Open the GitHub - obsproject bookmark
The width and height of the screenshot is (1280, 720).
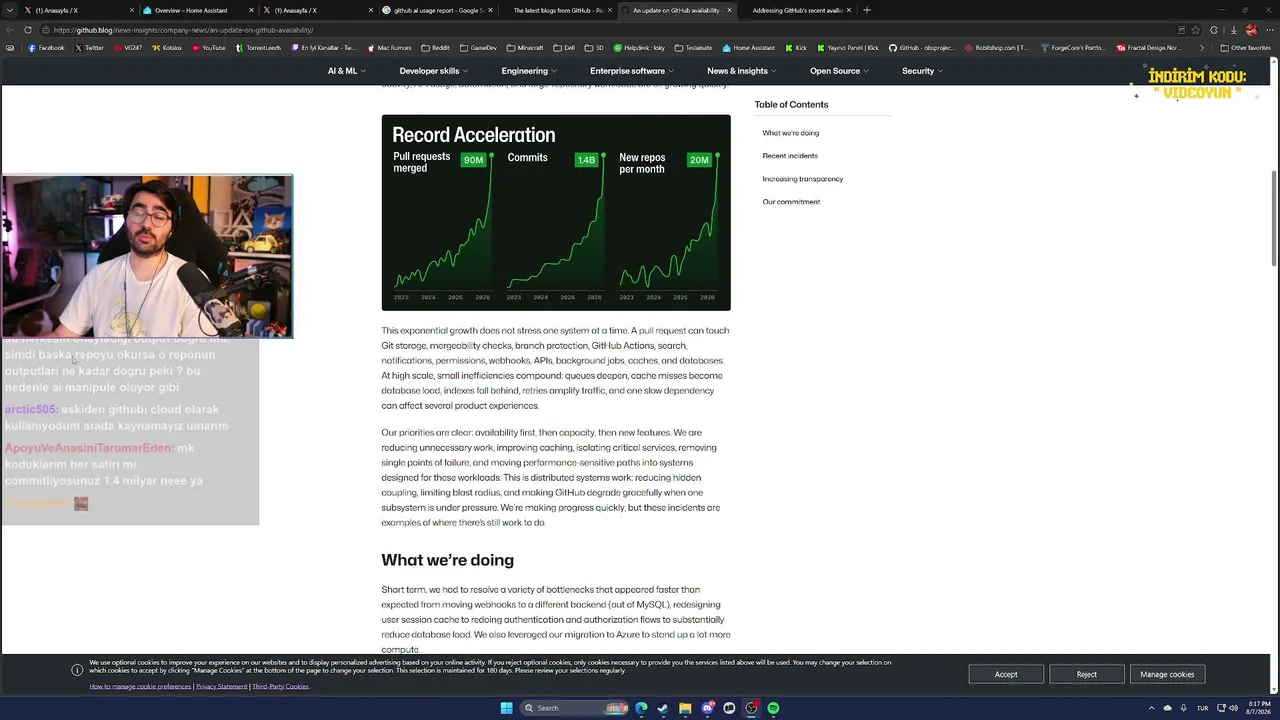[x=921, y=48]
